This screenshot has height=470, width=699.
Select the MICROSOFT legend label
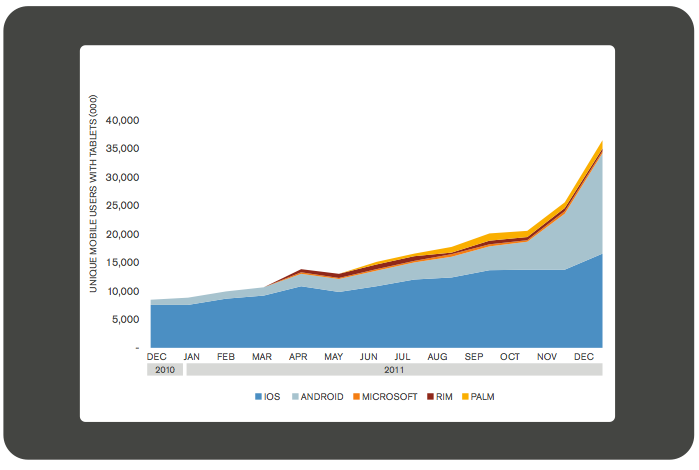[x=390, y=396]
